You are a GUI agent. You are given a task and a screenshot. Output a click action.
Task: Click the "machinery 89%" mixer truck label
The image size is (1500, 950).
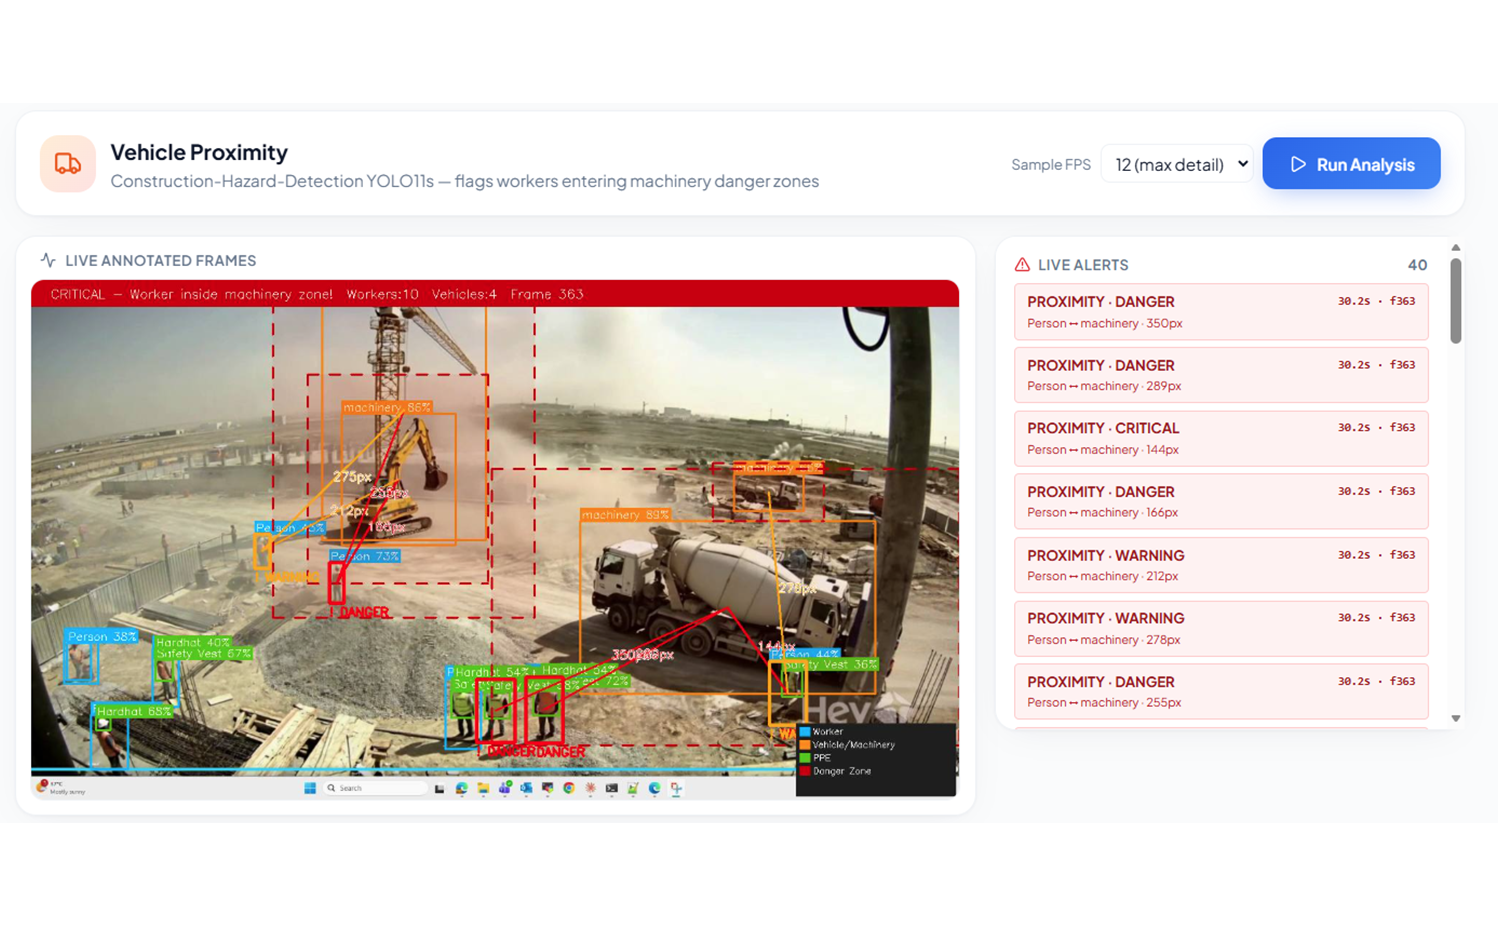click(625, 515)
